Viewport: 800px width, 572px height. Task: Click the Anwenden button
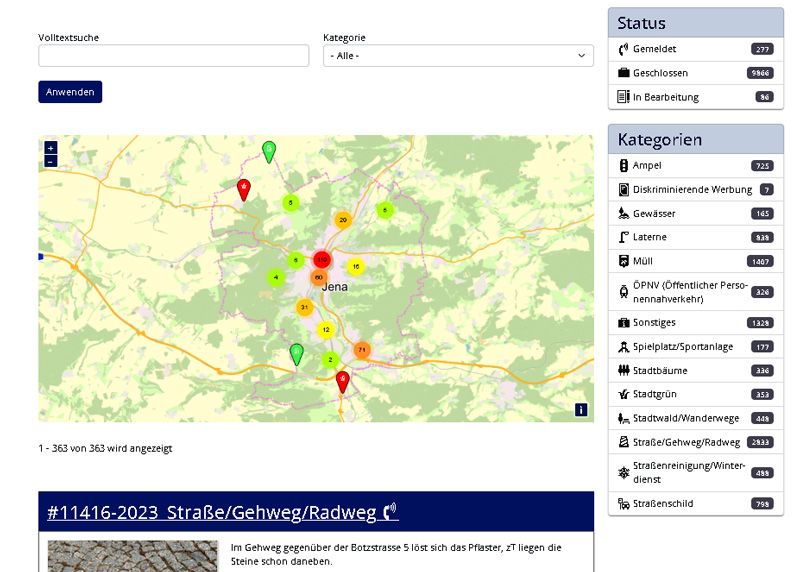click(70, 92)
